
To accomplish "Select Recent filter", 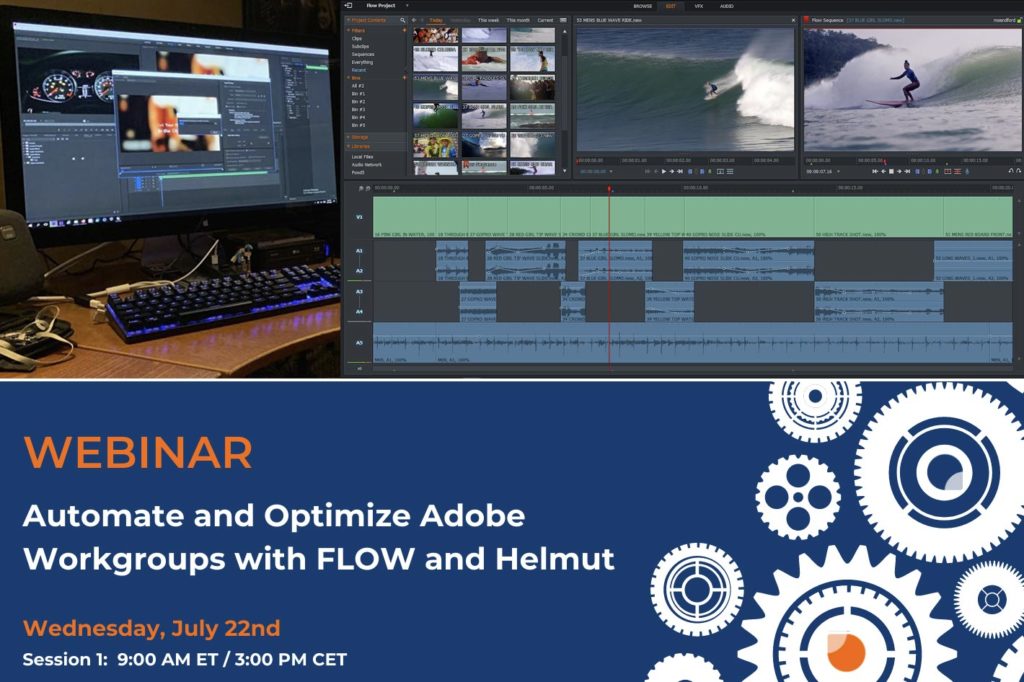I will click(359, 70).
